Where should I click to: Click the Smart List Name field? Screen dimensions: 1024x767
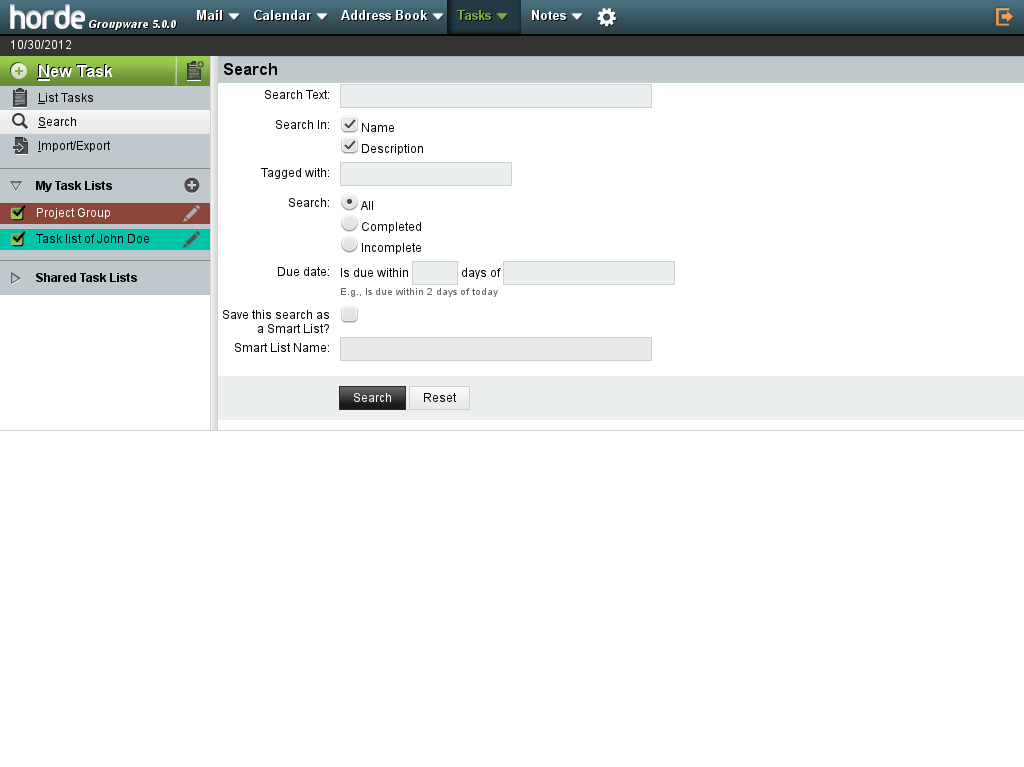click(x=496, y=349)
